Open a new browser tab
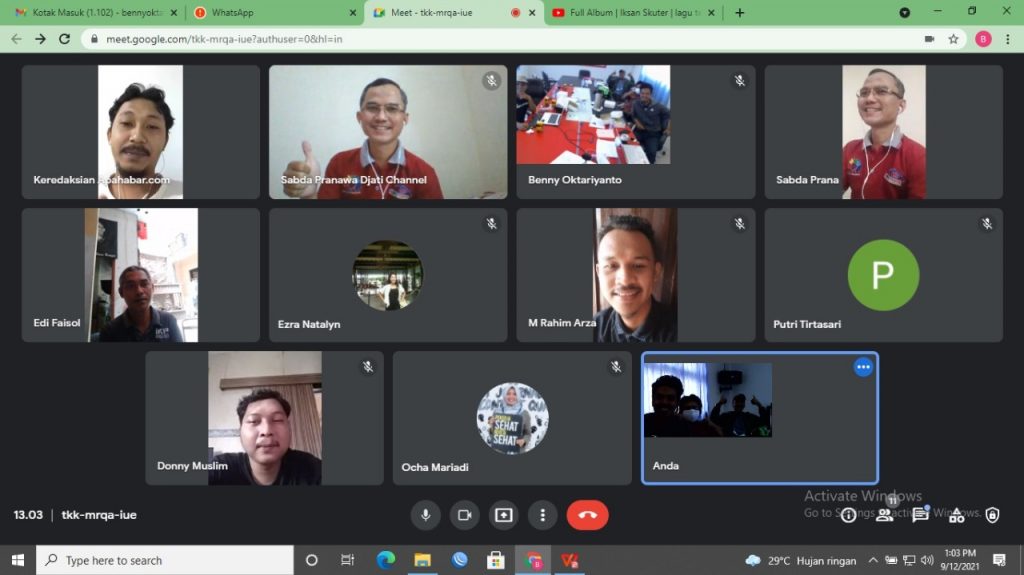The width and height of the screenshot is (1024, 575). pyautogui.click(x=740, y=13)
